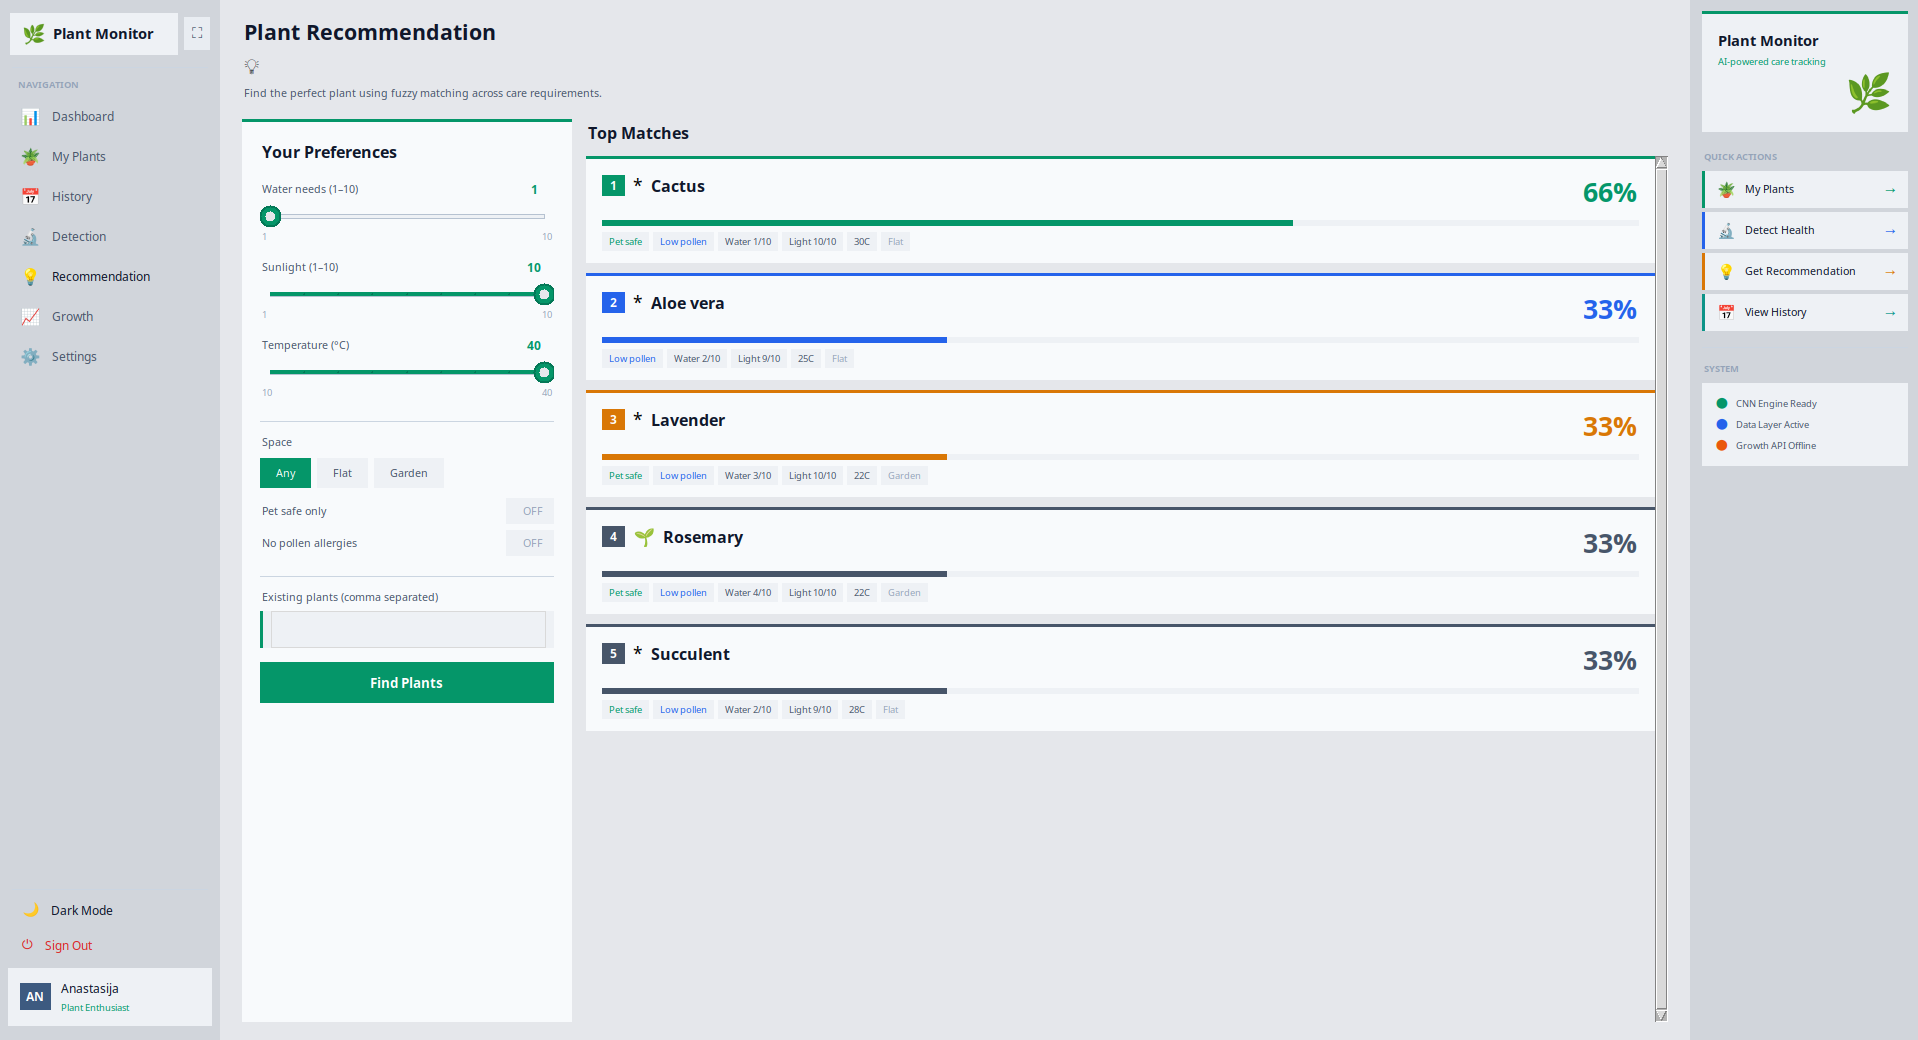Click Lavender Water 3/10 tag
1918x1040 pixels.
pyautogui.click(x=748, y=476)
